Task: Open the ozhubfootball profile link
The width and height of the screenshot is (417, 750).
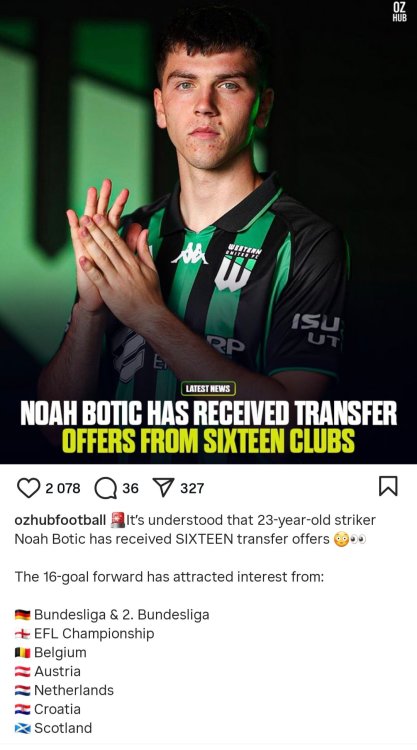Action: tap(60, 520)
